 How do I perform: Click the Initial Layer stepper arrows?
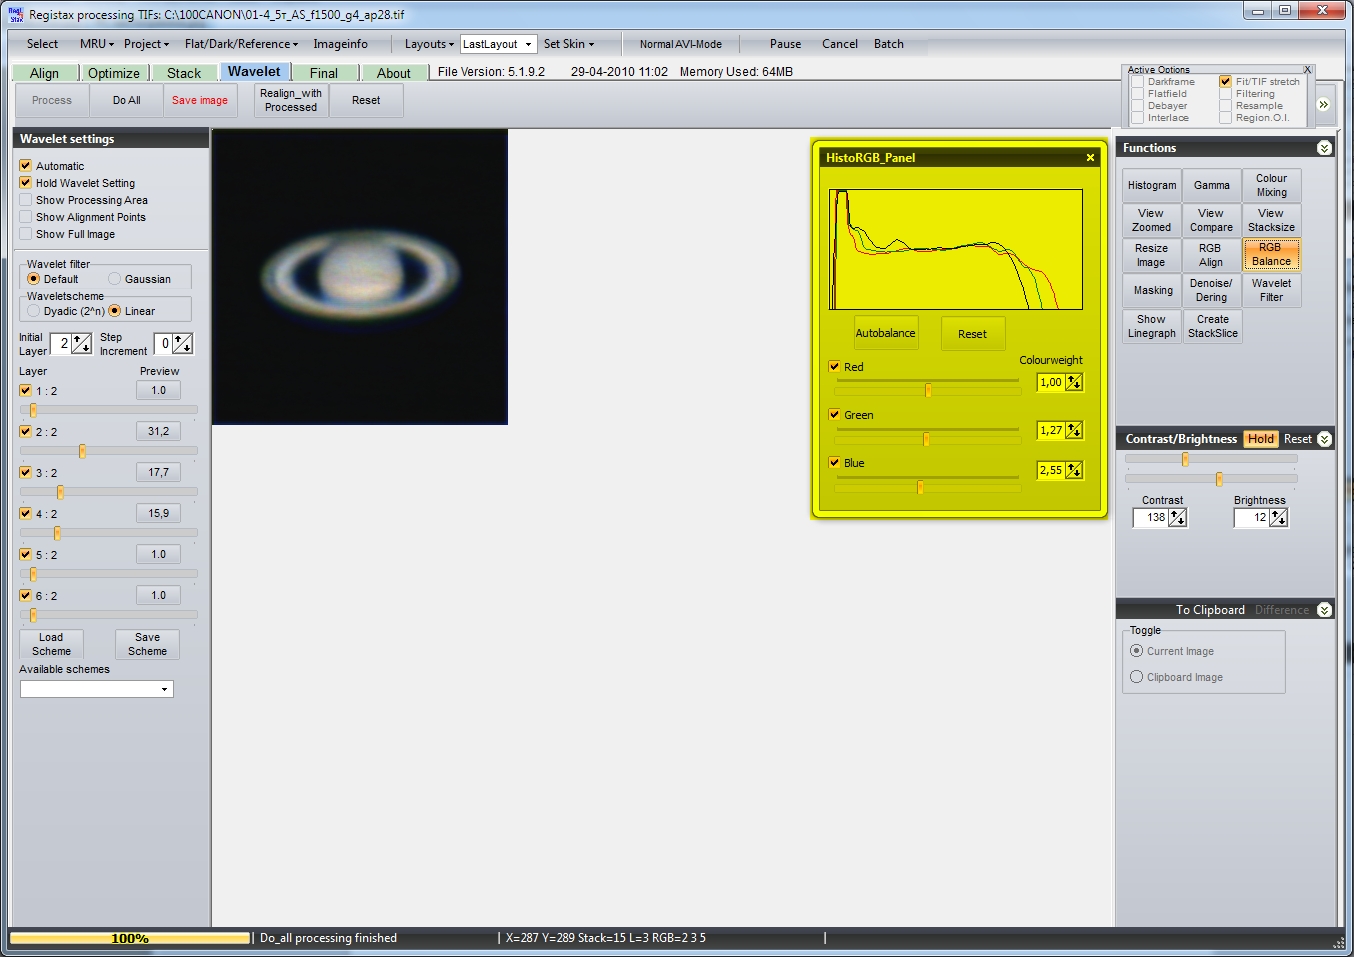click(81, 344)
